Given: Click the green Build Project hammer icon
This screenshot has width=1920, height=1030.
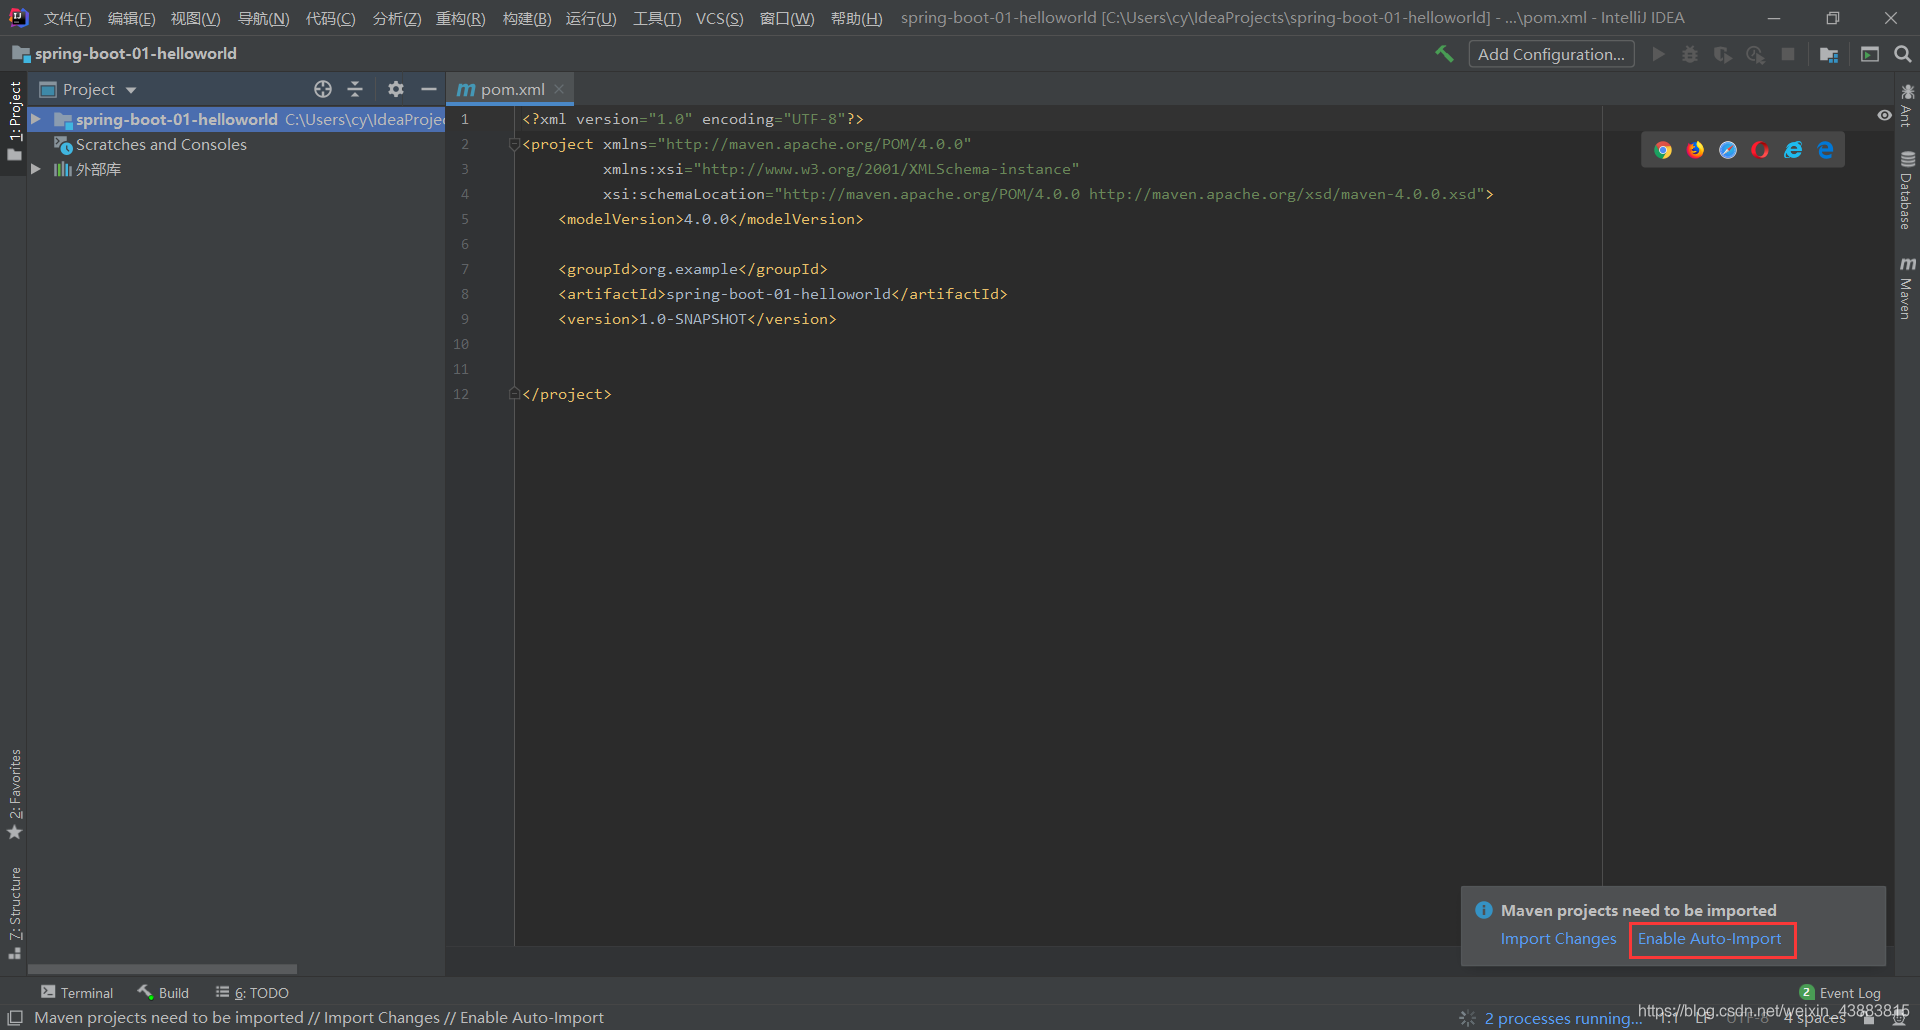Looking at the screenshot, I should pos(1444,54).
